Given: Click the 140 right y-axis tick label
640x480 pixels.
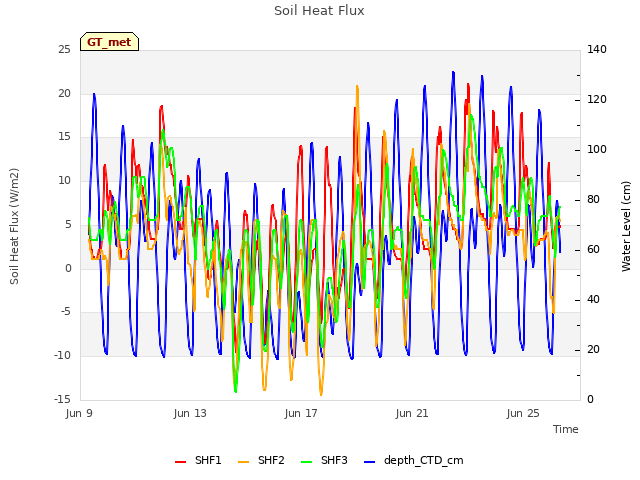Looking at the screenshot, I should coord(597,50).
